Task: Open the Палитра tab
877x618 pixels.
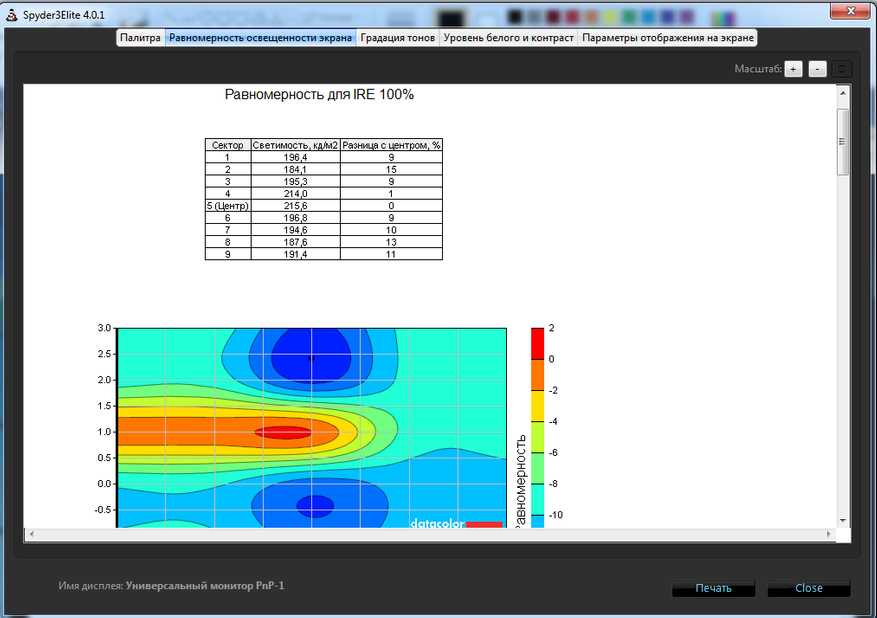Action: coord(140,38)
